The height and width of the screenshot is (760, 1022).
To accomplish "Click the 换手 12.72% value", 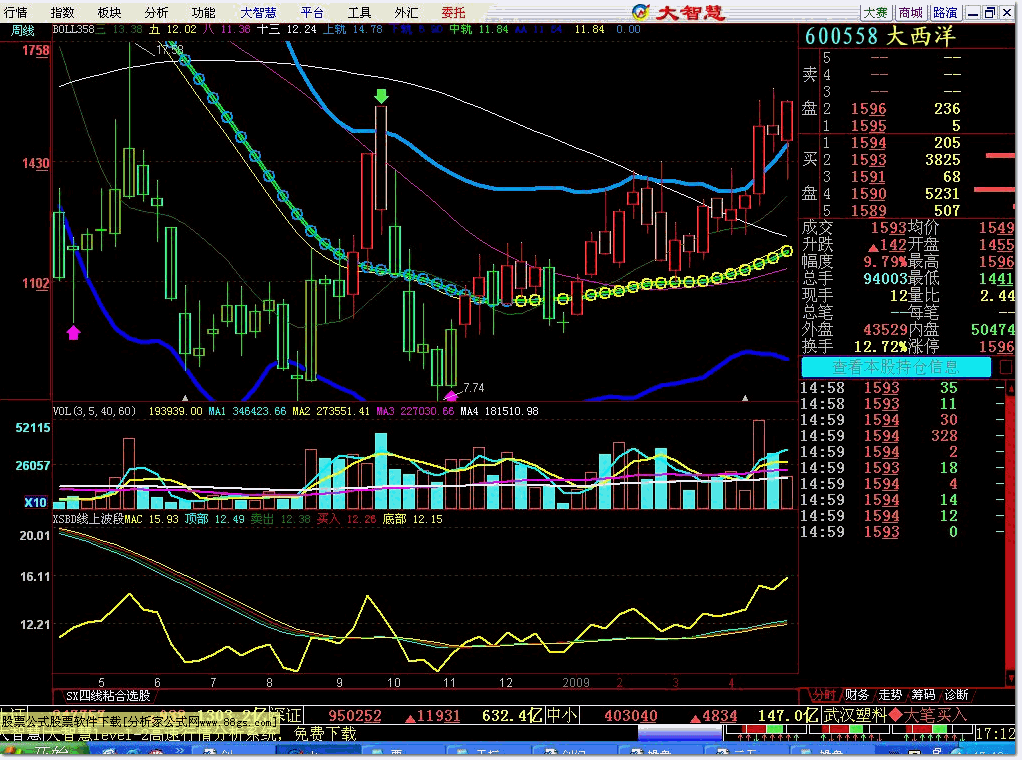I will click(x=881, y=346).
